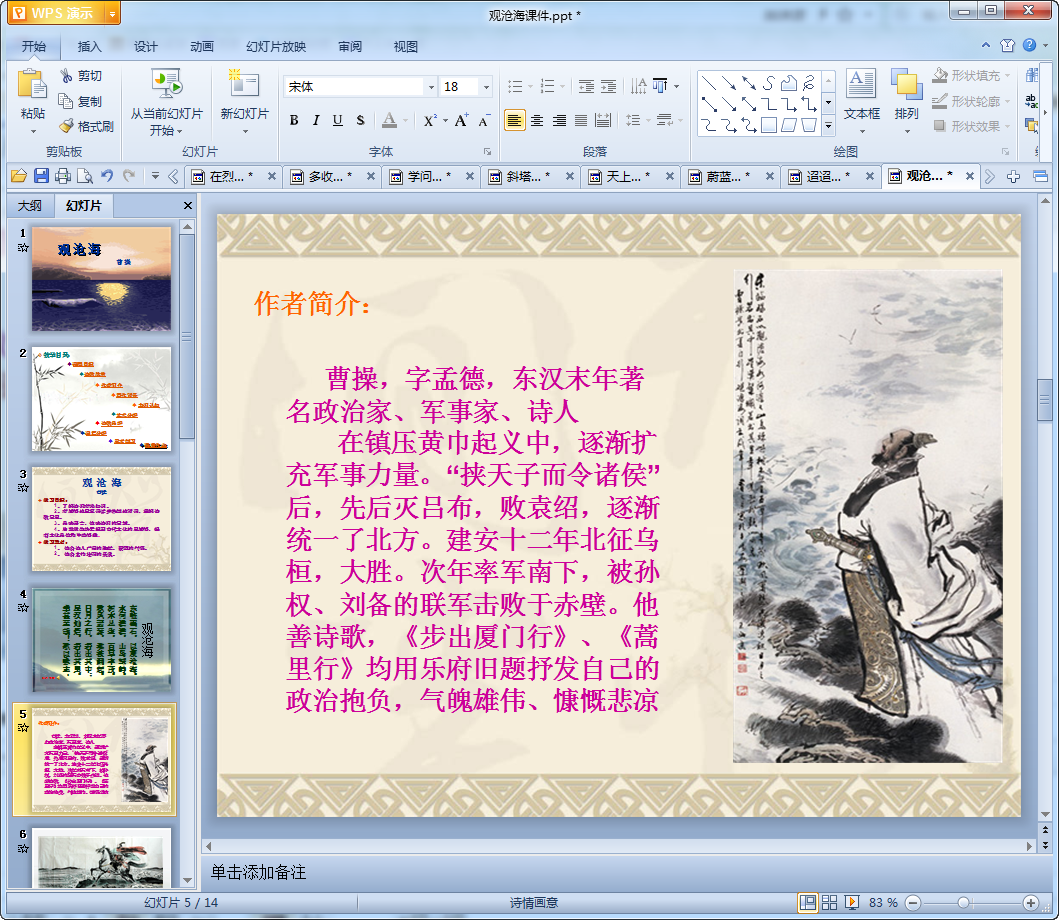
Task: Adjust the zoom slider handle
Action: pyautogui.click(x=964, y=902)
